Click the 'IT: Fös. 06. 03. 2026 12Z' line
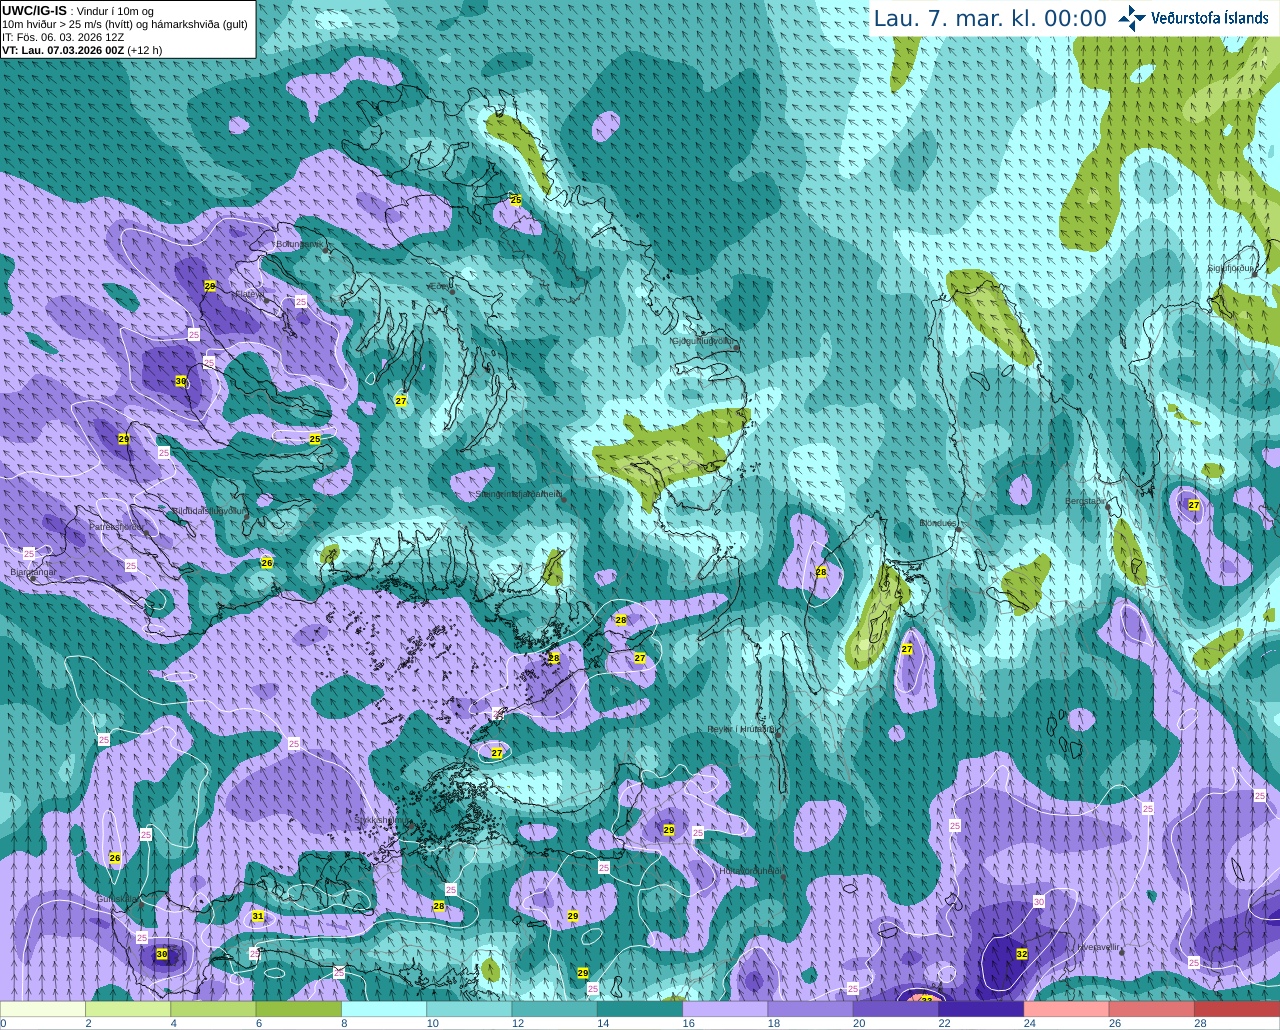This screenshot has height=1030, width=1280. (63, 37)
